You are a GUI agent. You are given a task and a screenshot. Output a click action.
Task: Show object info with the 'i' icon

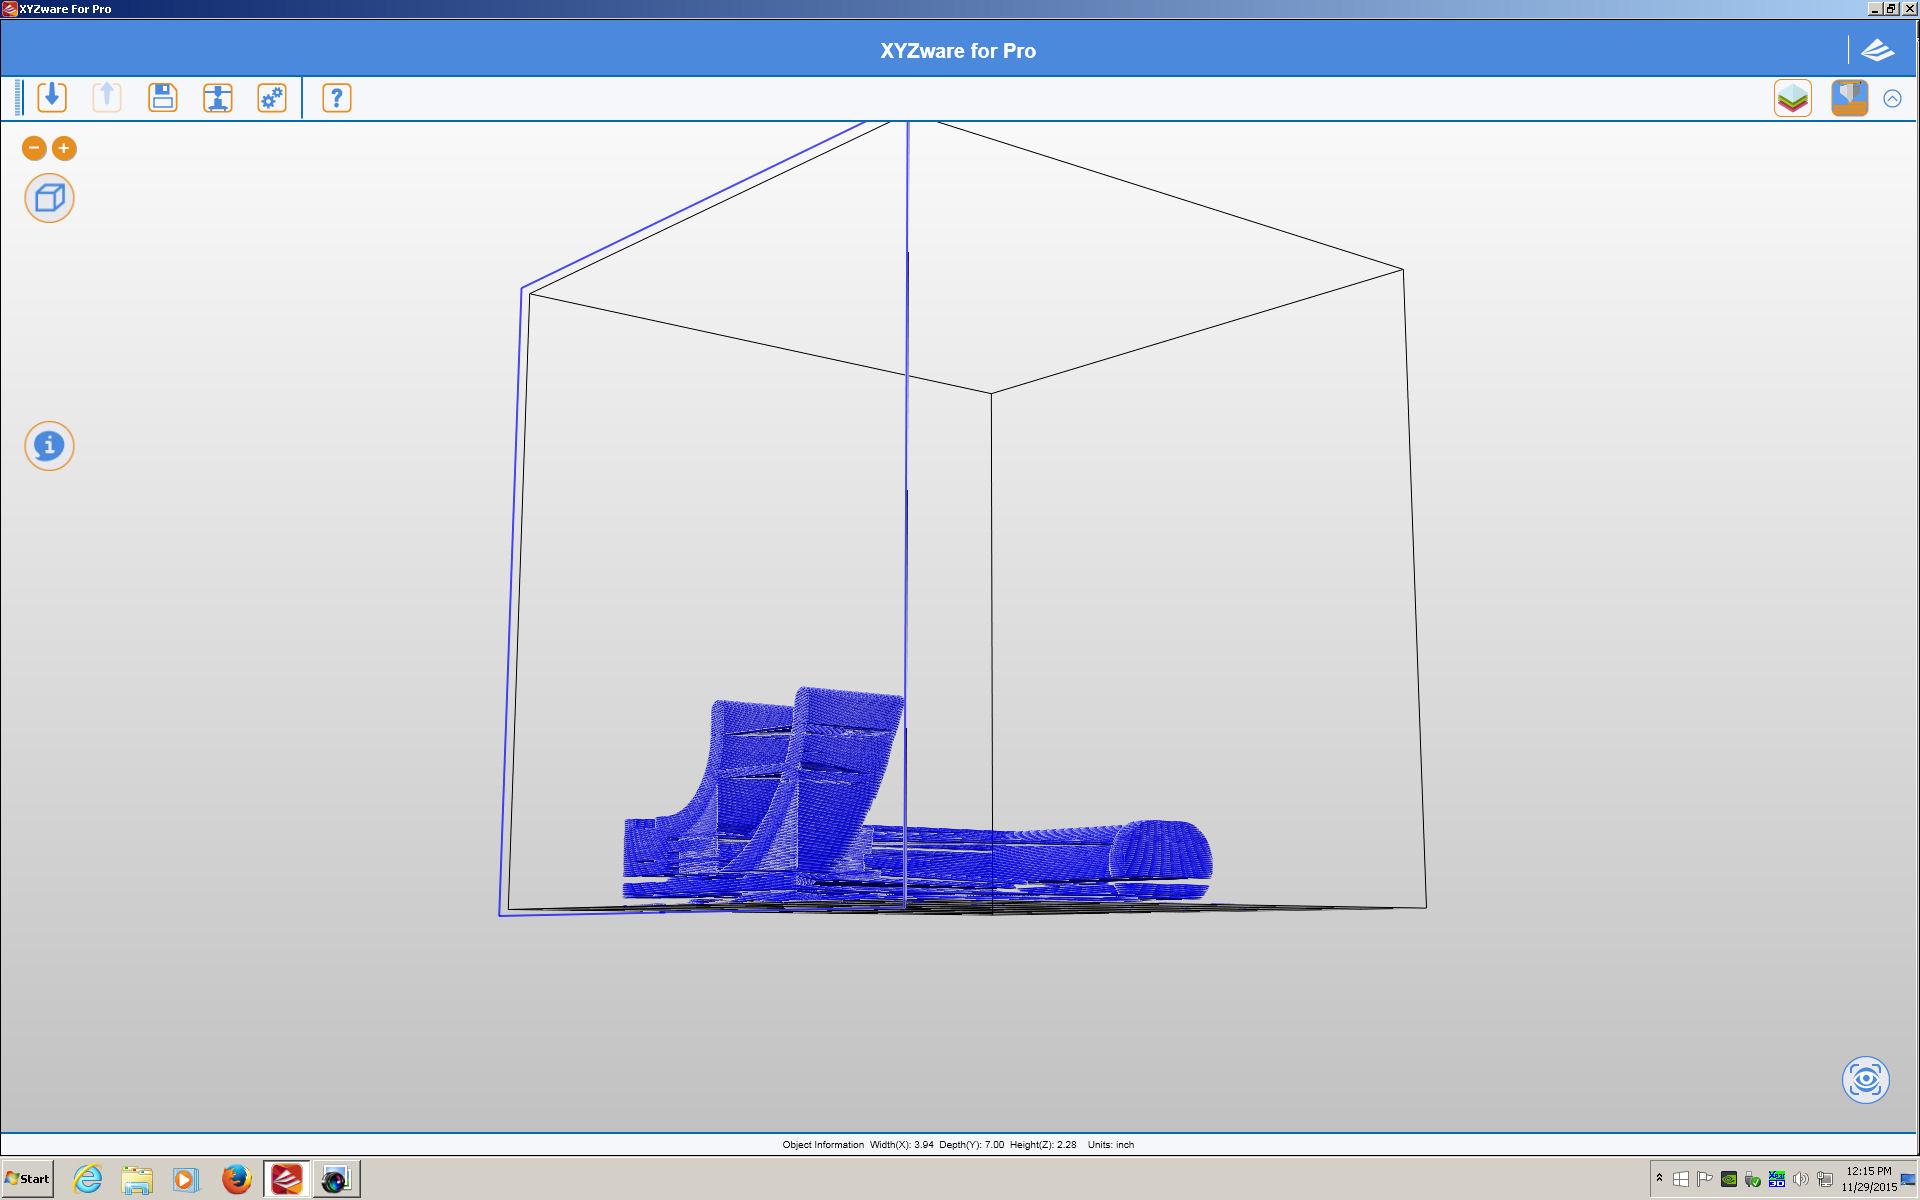(49, 446)
